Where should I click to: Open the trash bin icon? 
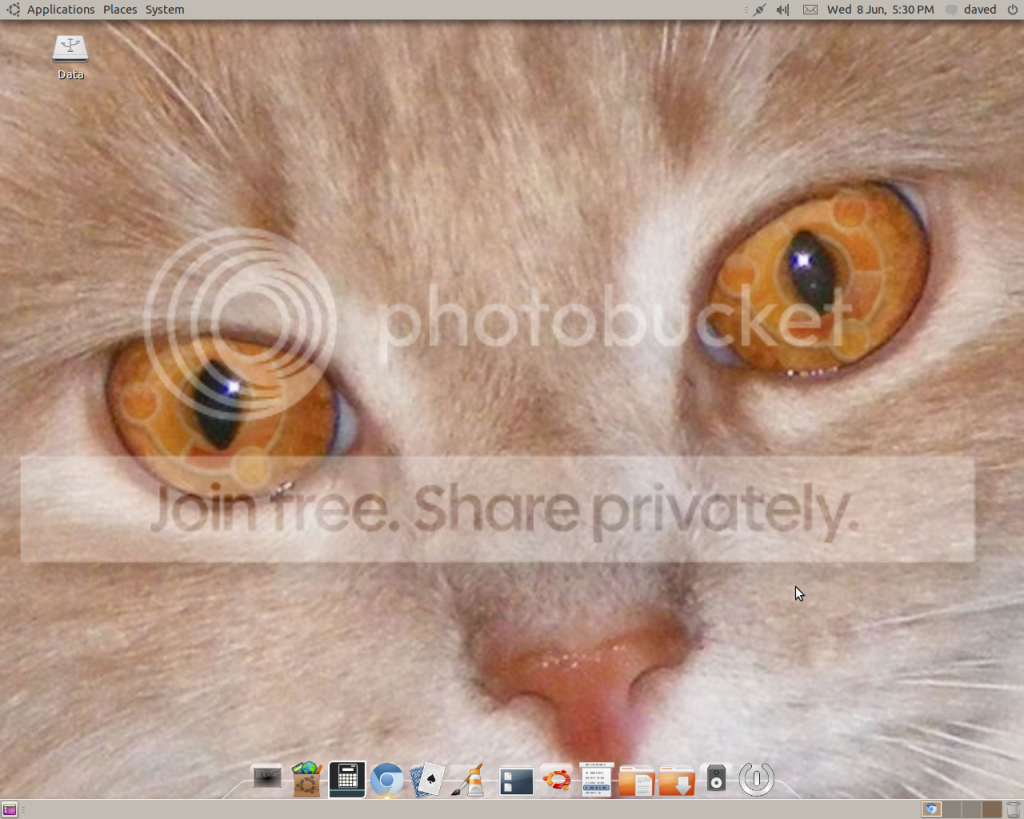(x=1013, y=810)
